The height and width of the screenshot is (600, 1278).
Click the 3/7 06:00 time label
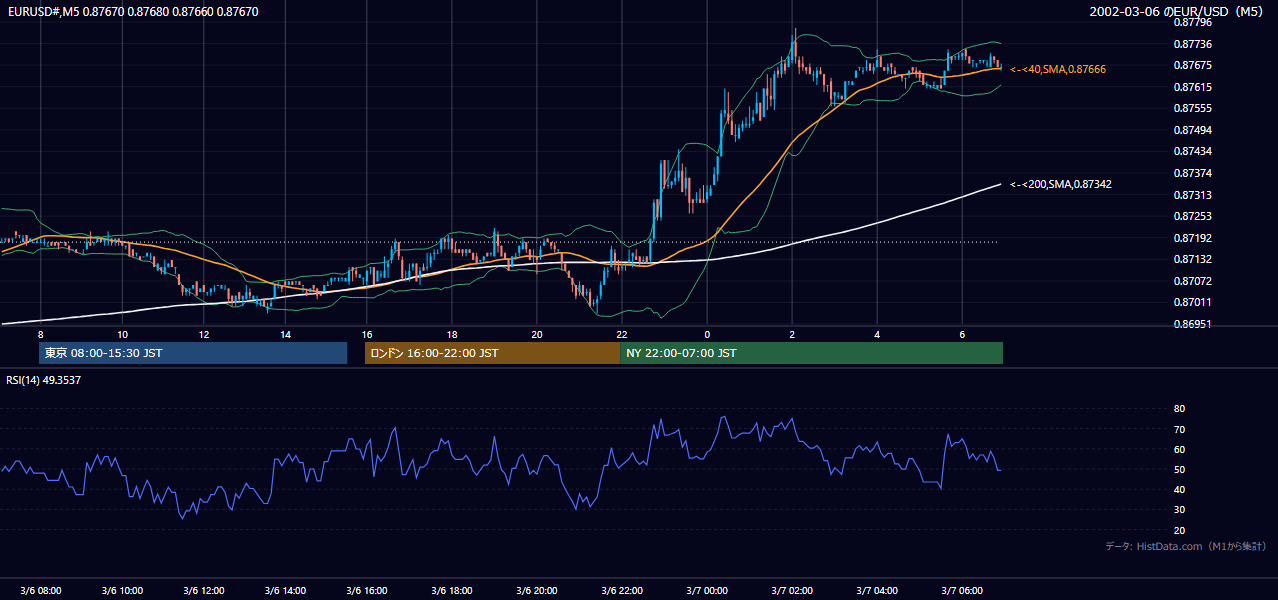point(962,590)
